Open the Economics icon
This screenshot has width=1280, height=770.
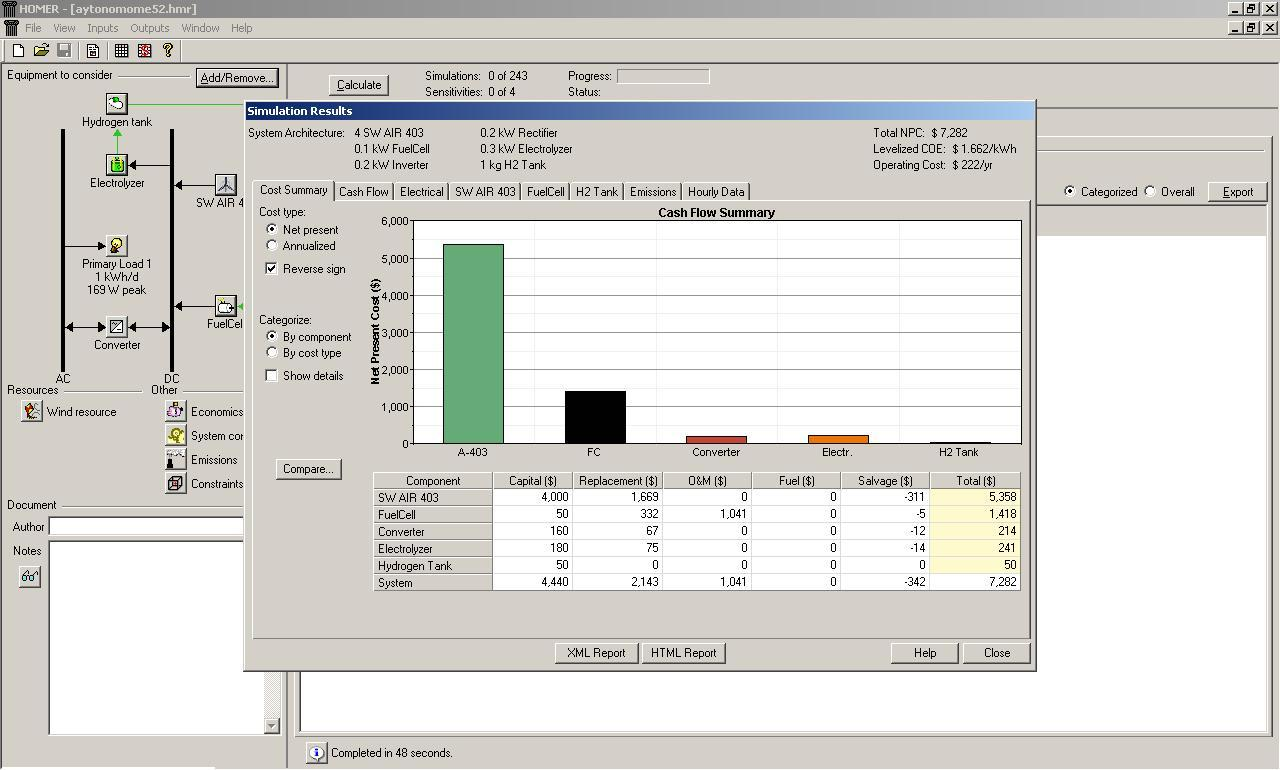[x=176, y=411]
